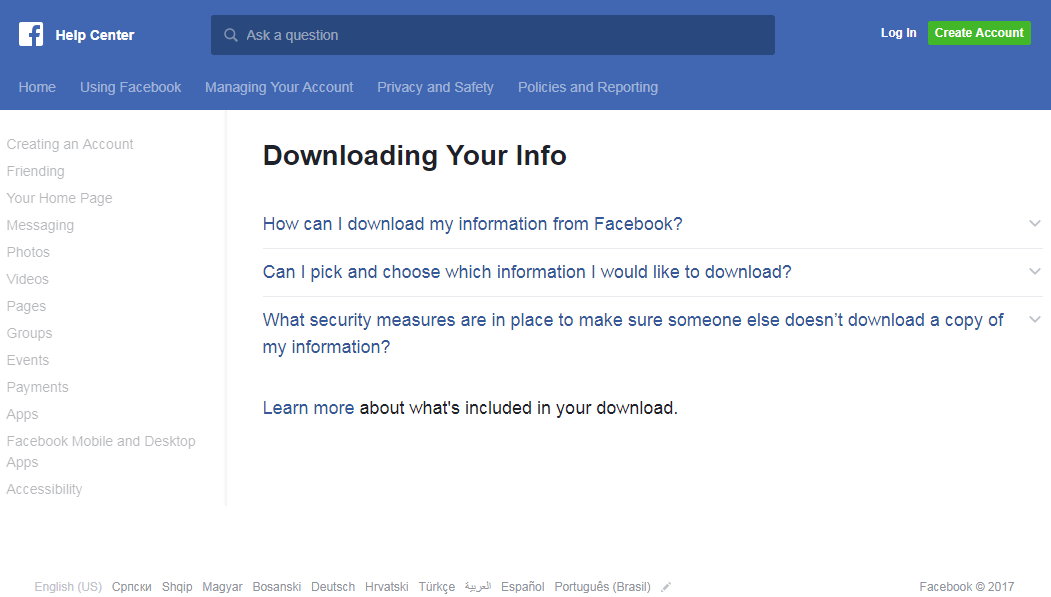Viewport: 1051px width, 597px height.
Task: Click the Home navigation item
Action: (37, 87)
